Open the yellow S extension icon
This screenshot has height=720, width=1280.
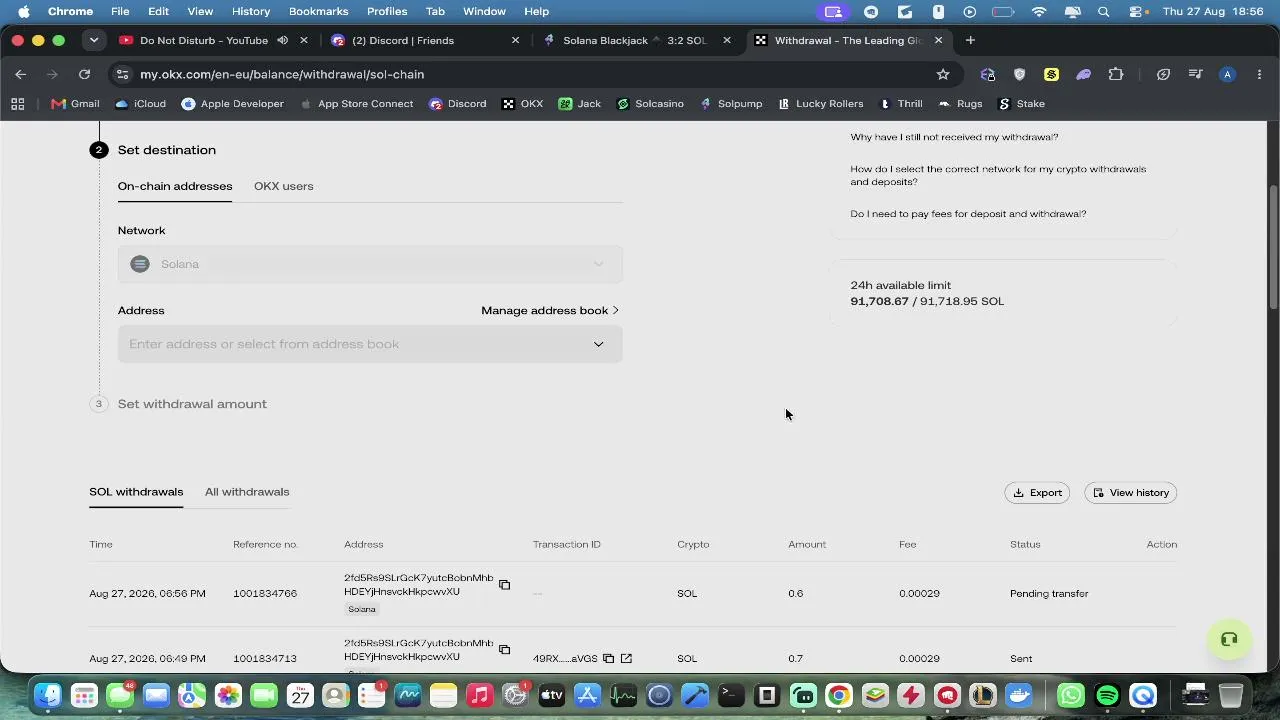[x=1051, y=74]
